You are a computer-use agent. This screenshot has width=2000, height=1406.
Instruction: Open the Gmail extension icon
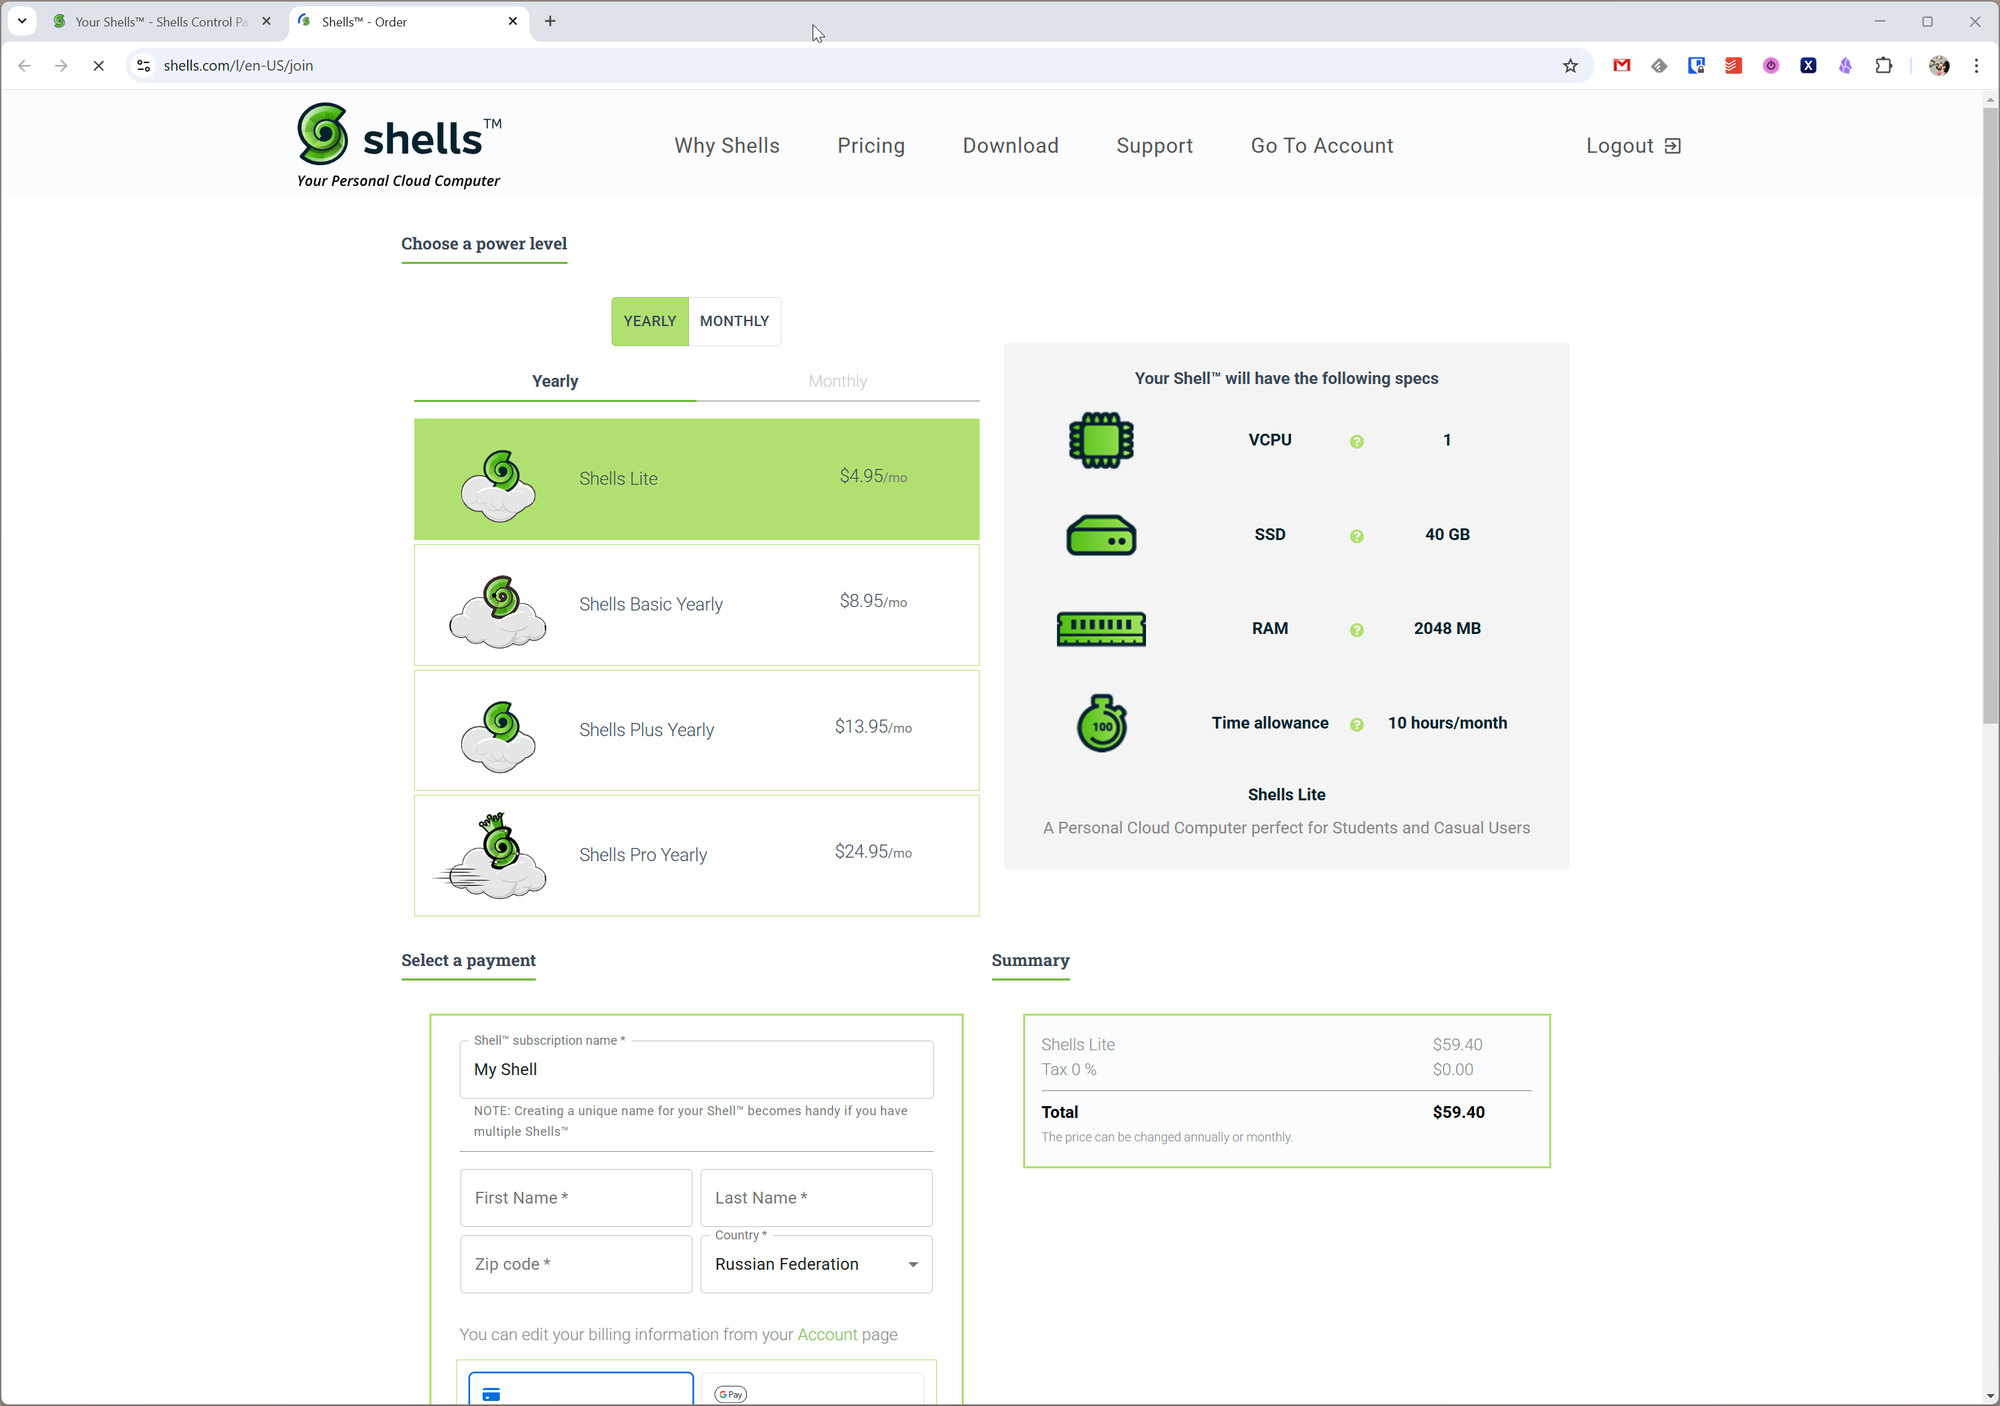(1622, 66)
